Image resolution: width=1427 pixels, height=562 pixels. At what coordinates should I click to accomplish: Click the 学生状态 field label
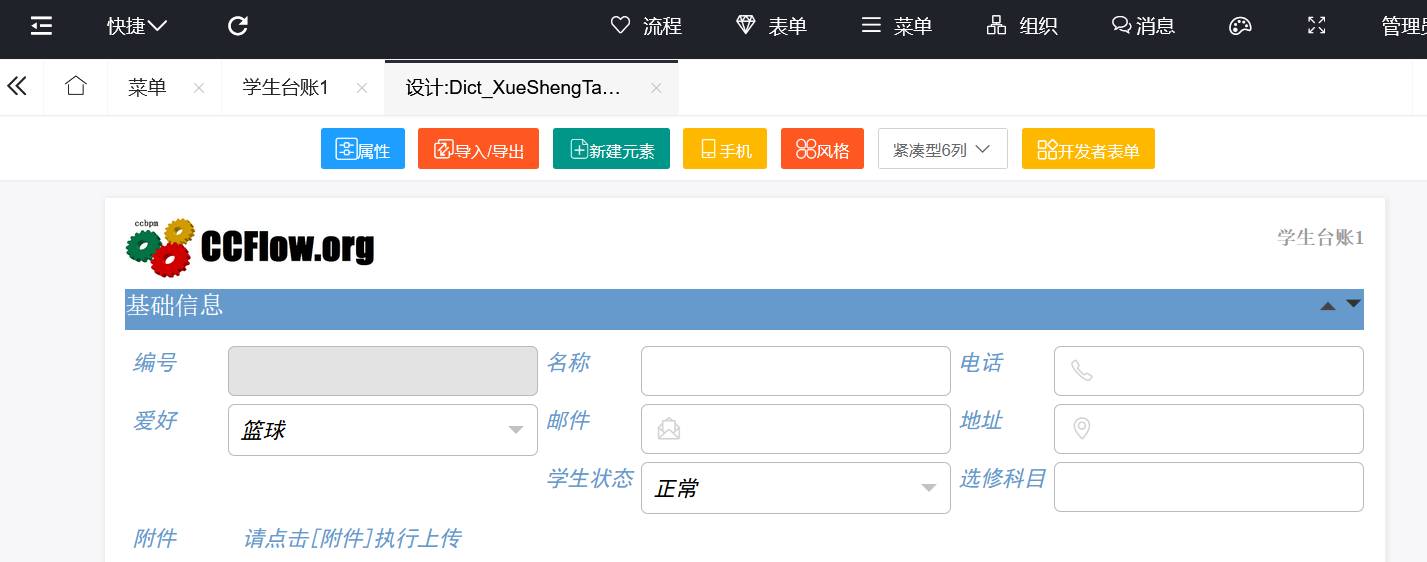pyautogui.click(x=590, y=479)
